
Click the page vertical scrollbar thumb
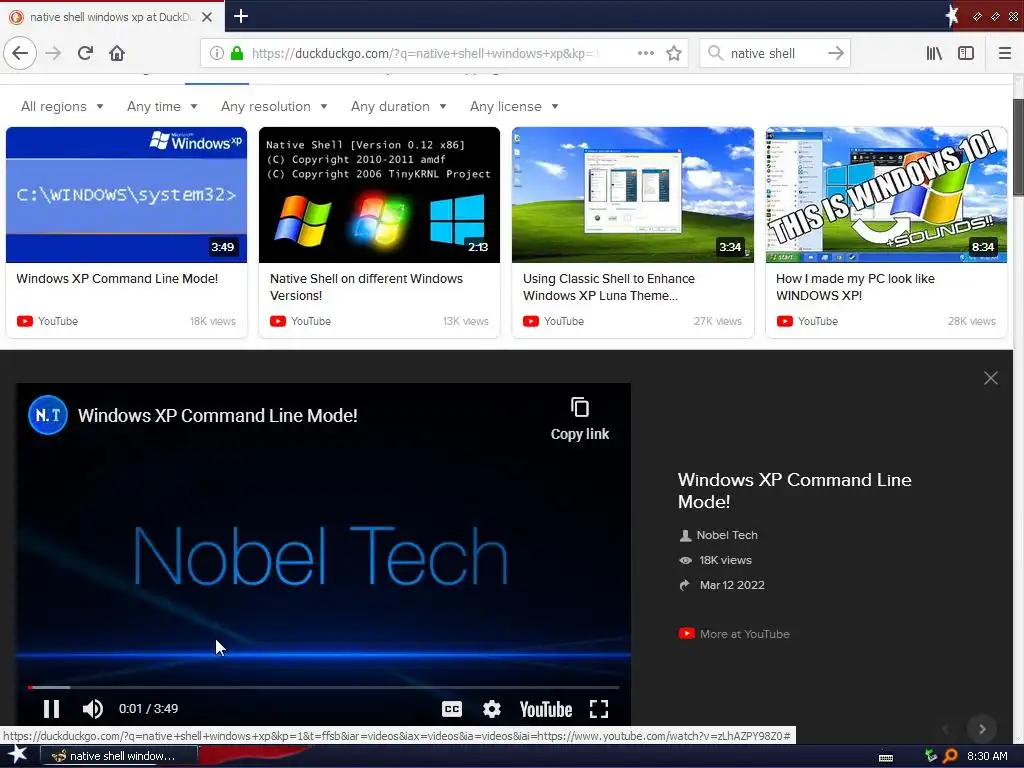tap(1018, 147)
